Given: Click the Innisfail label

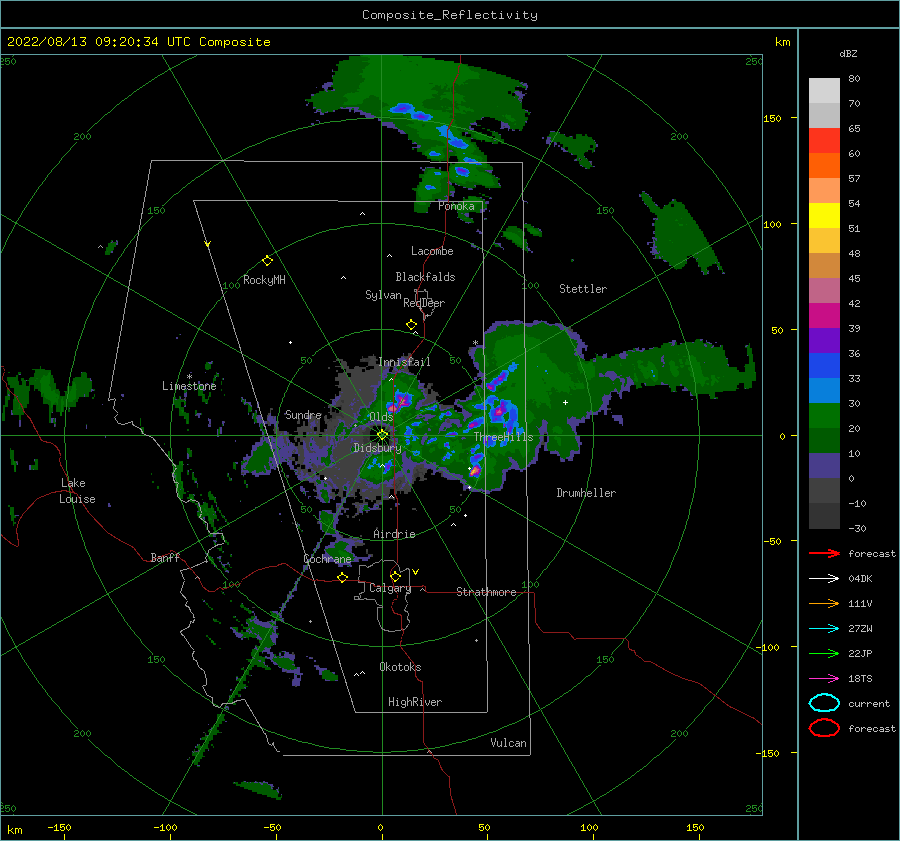Looking at the screenshot, I should pos(404,362).
